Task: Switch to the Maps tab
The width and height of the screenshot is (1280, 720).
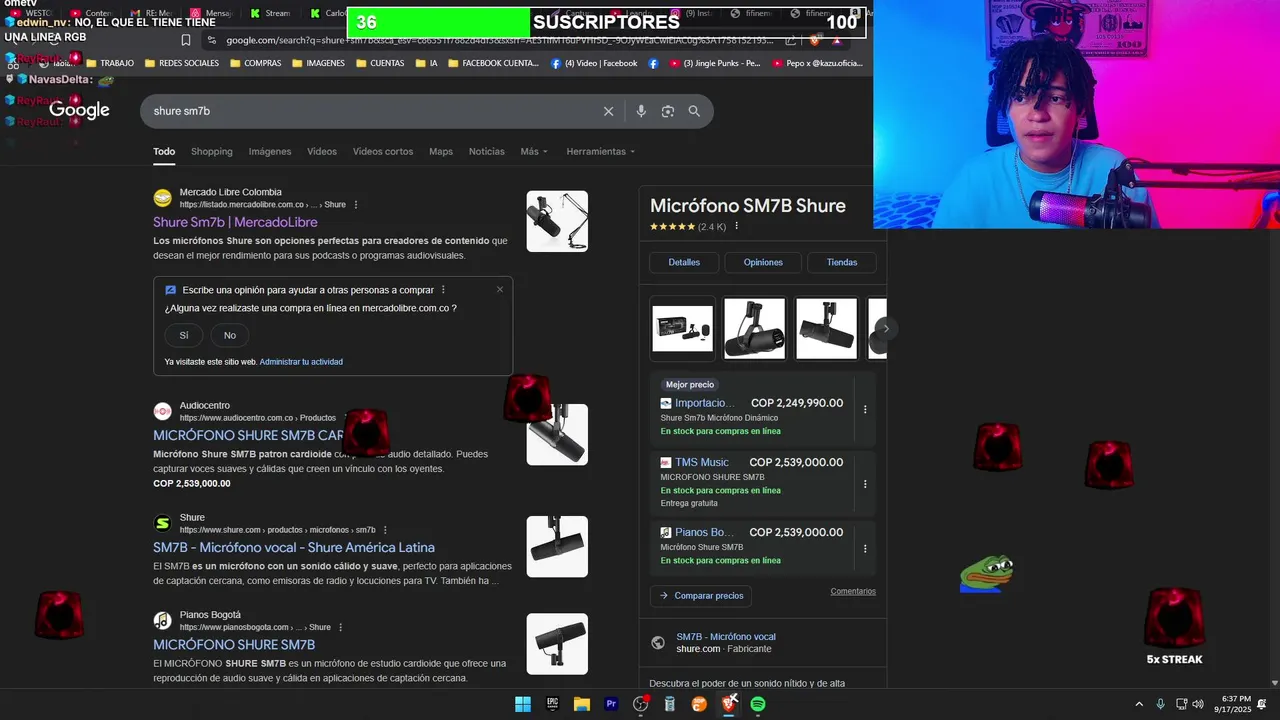Action: (441, 152)
